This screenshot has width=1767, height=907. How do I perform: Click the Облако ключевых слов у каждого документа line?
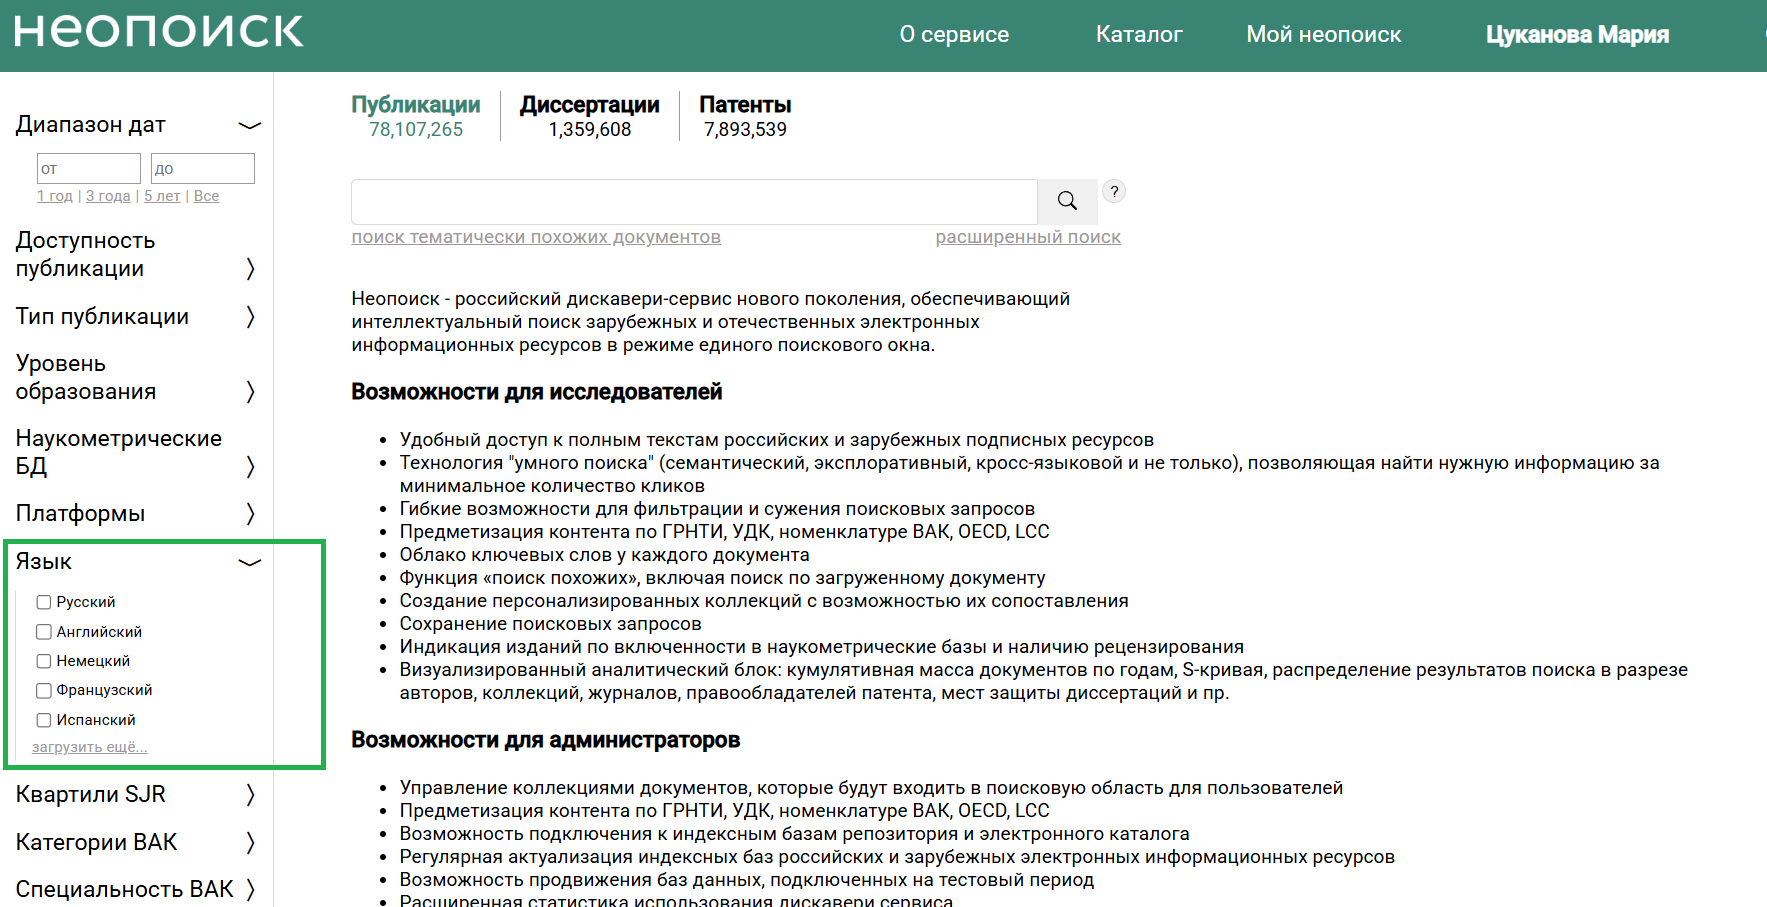tap(605, 555)
